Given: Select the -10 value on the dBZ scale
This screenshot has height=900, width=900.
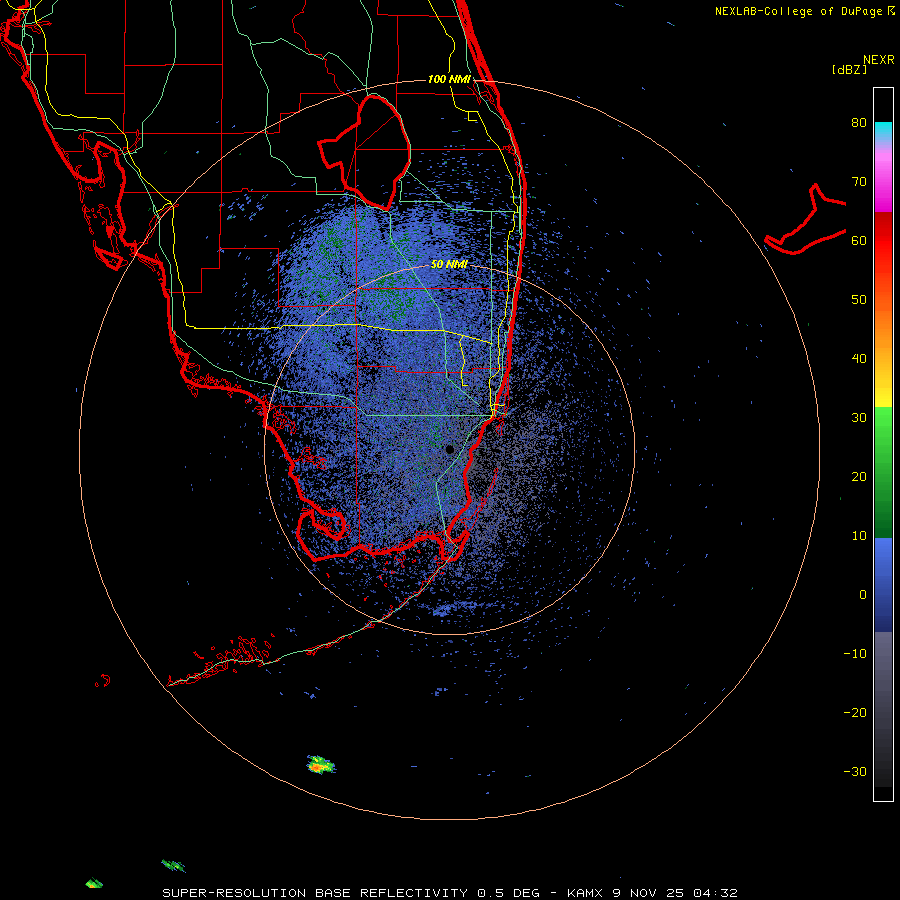Looking at the screenshot, I should coord(855,654).
